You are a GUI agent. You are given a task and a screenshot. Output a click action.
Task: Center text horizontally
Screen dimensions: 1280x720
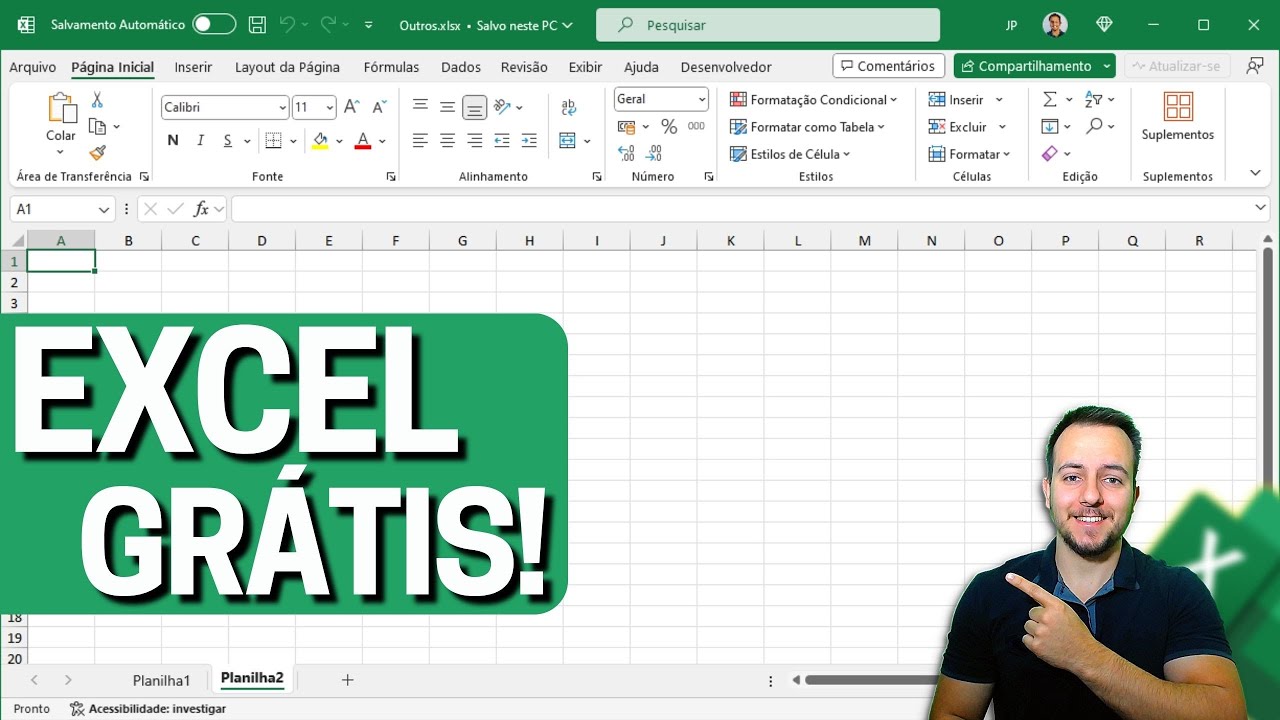[x=447, y=141]
